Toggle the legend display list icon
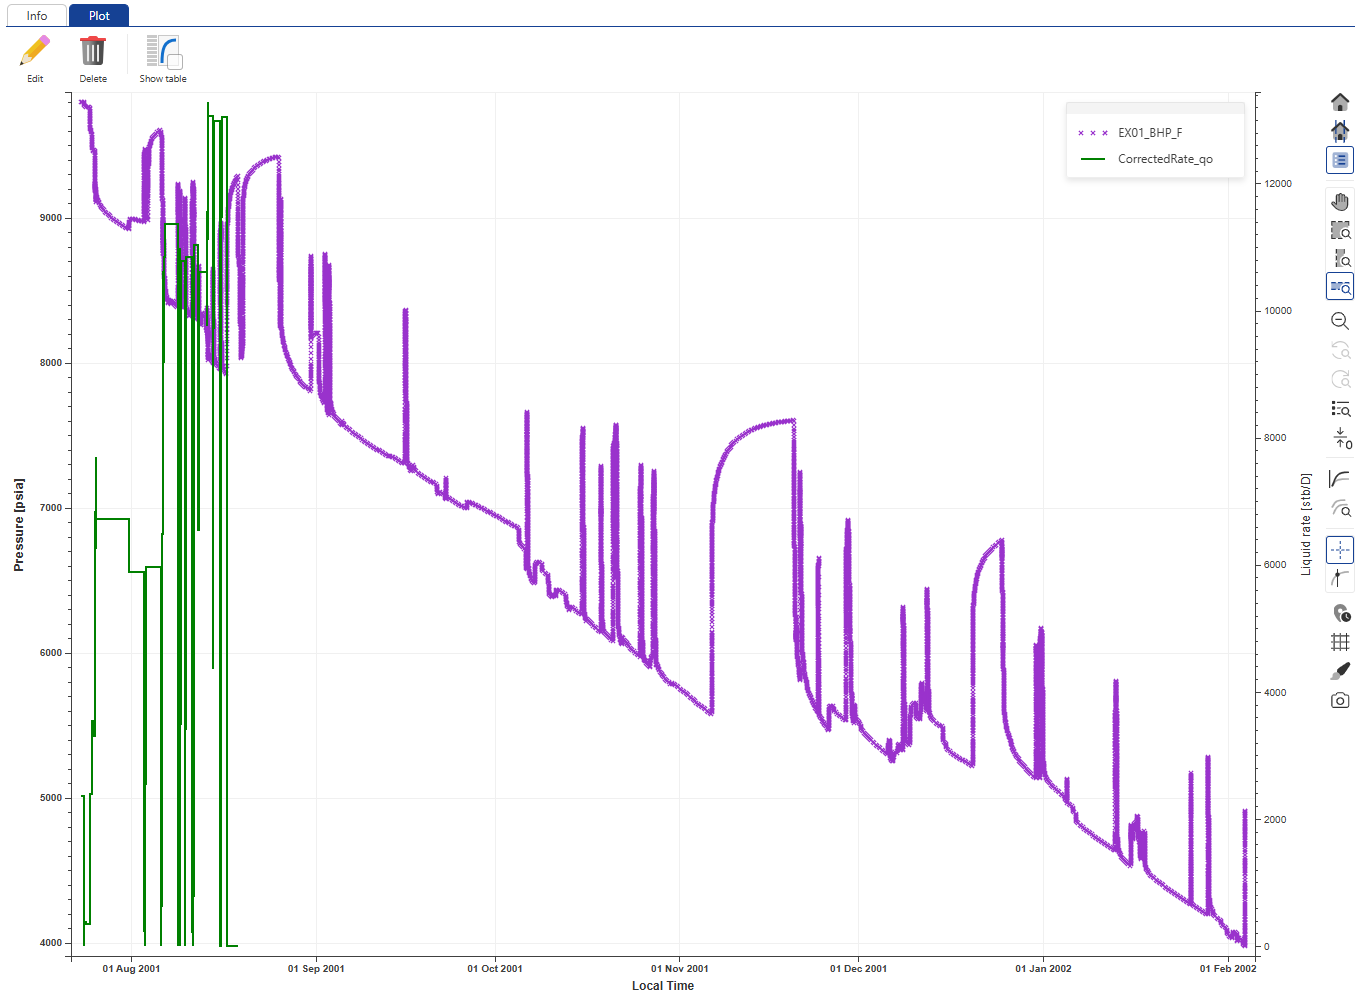The image size is (1359, 1001). (1340, 160)
